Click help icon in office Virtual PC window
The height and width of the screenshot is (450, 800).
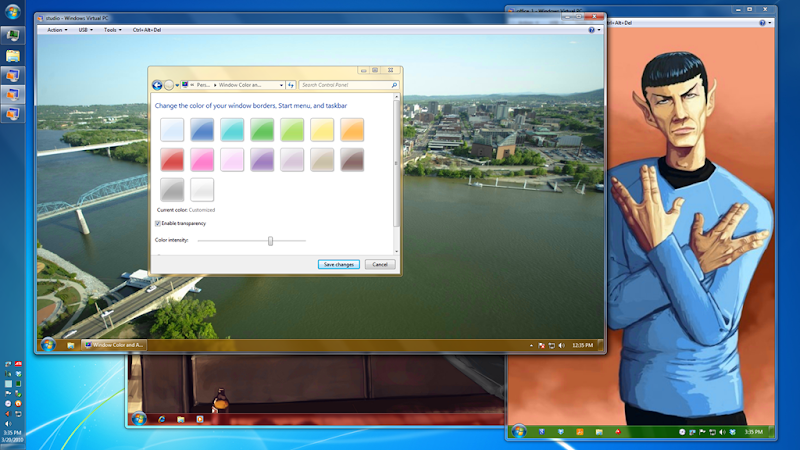tap(762, 23)
